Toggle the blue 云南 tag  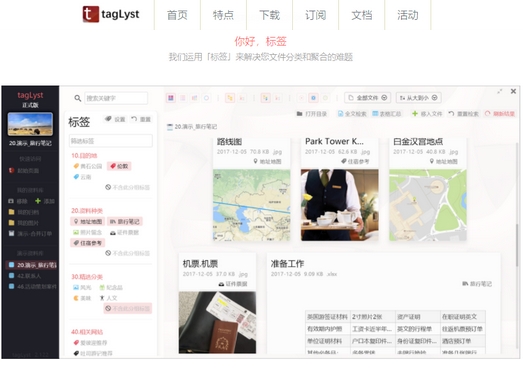click(82, 177)
